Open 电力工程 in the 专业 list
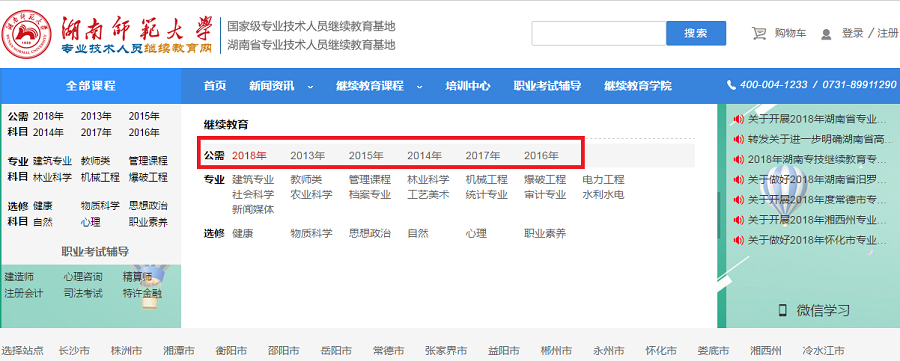This screenshot has width=900, height=361. click(x=603, y=180)
